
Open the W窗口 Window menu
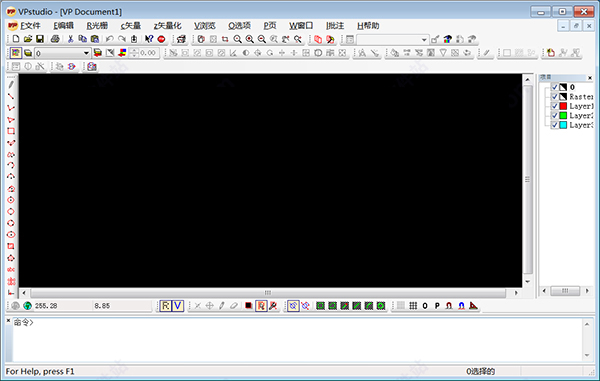coord(301,26)
